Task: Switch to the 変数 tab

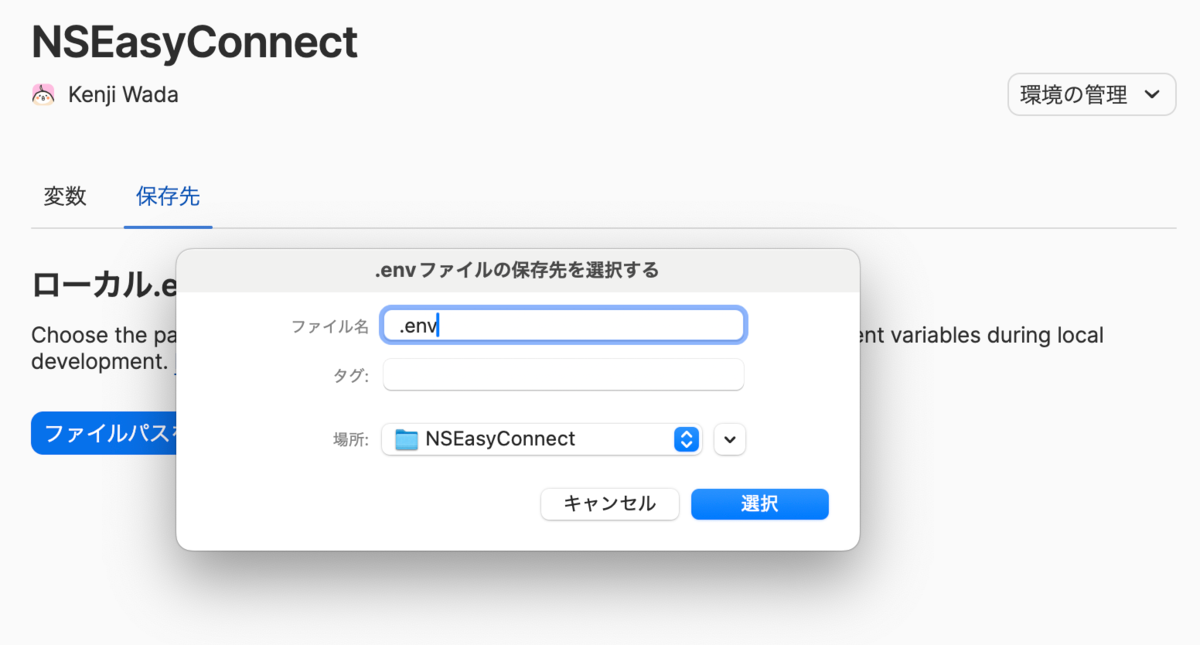Action: 65,197
